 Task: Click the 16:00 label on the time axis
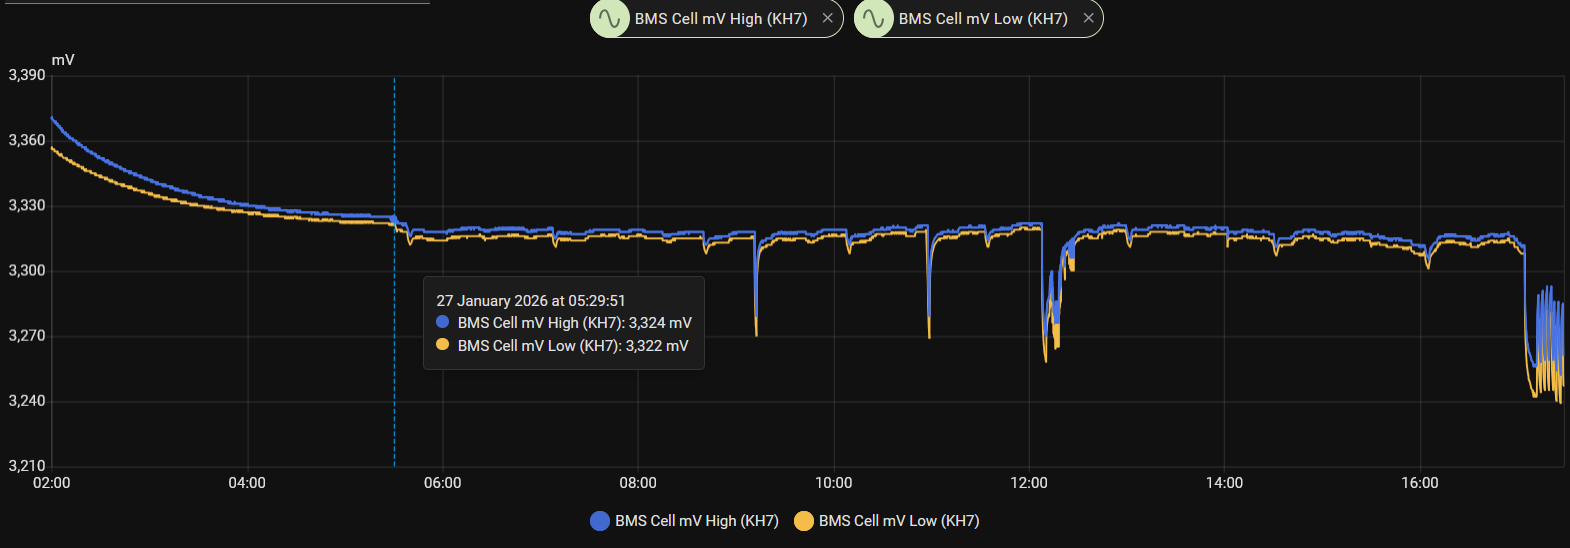1419,483
